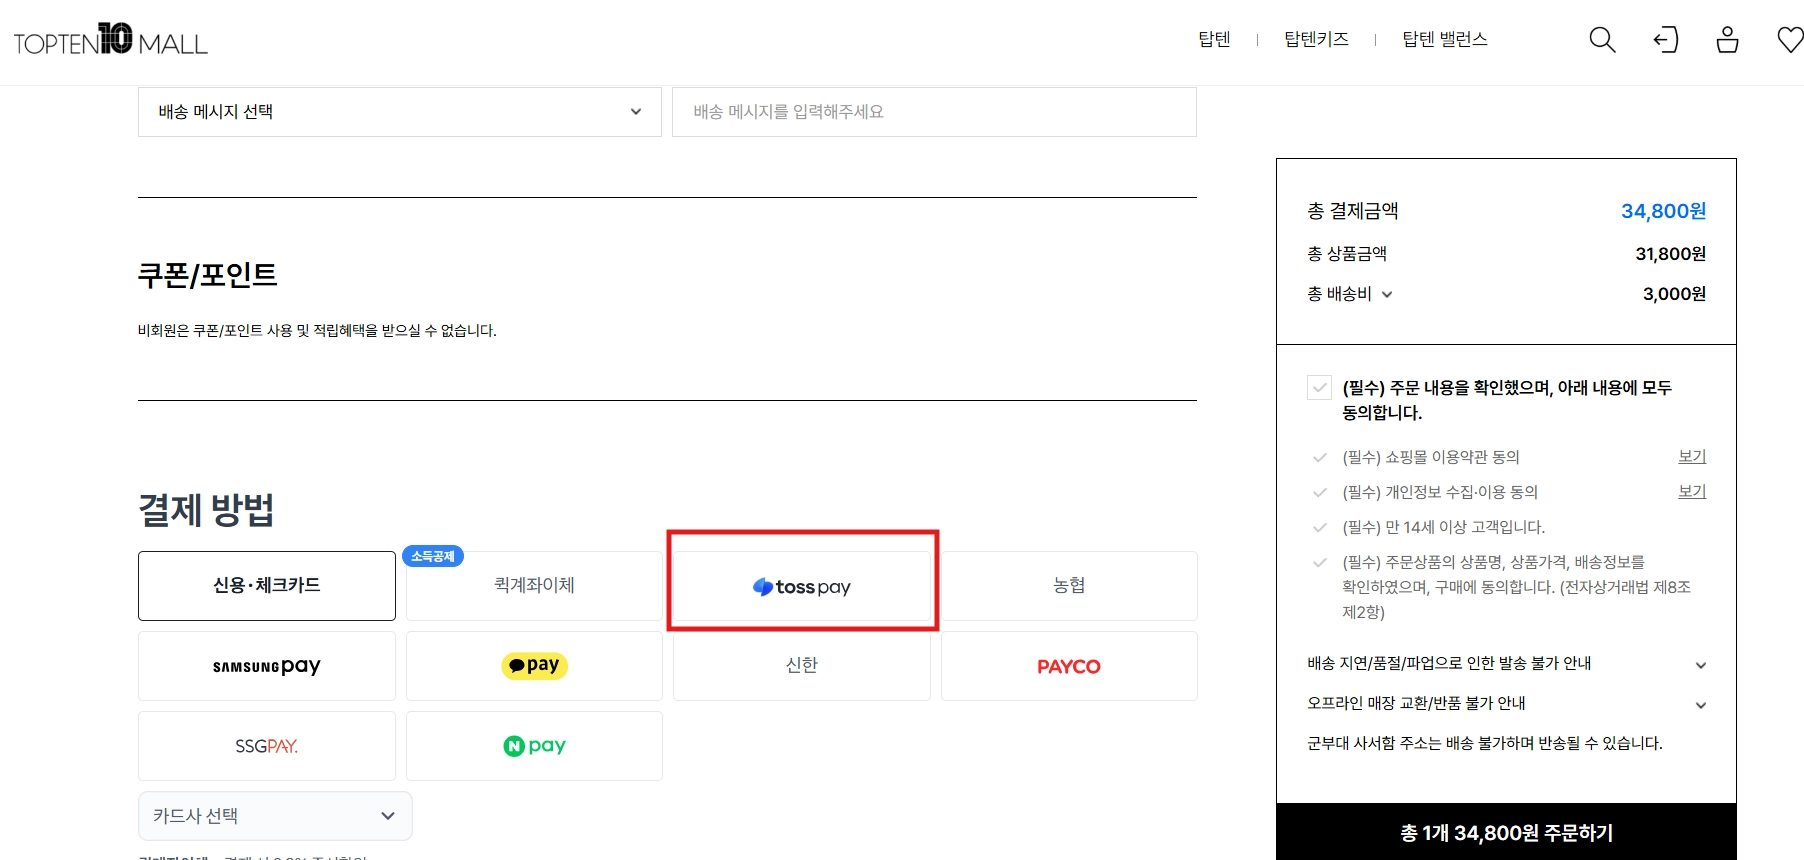Click the 3,000원 shipping fee value

point(1674,294)
